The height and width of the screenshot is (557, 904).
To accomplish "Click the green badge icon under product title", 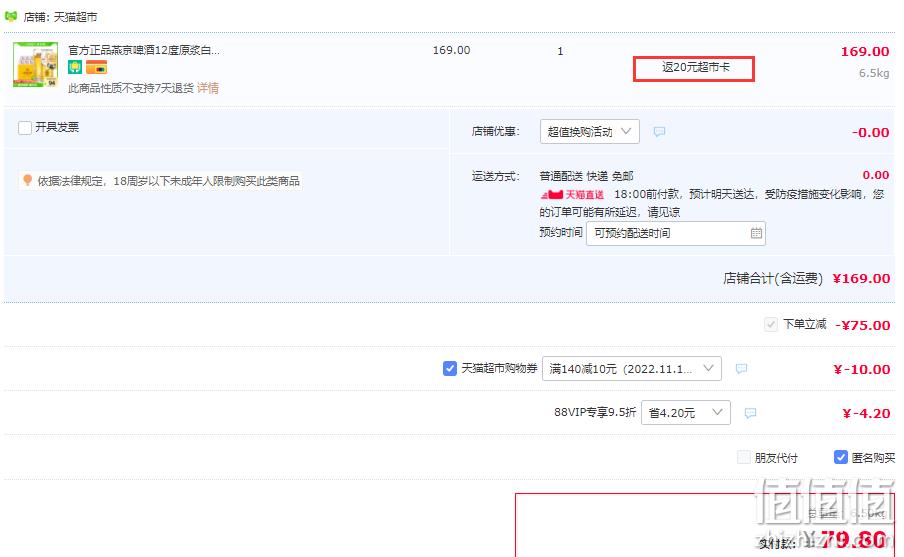I will click(x=75, y=67).
